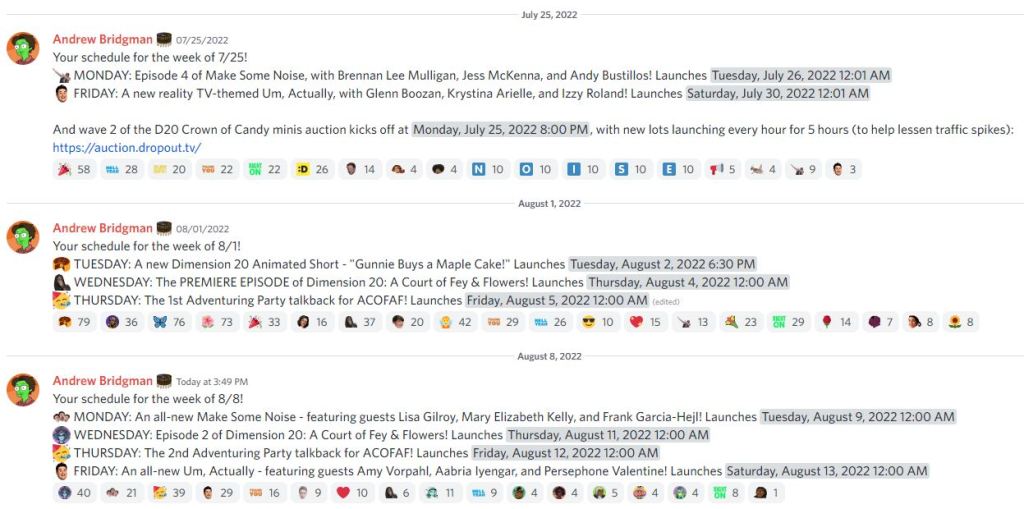Open the auction.dropout.tv link
This screenshot has width=1024, height=509.
[x=127, y=148]
